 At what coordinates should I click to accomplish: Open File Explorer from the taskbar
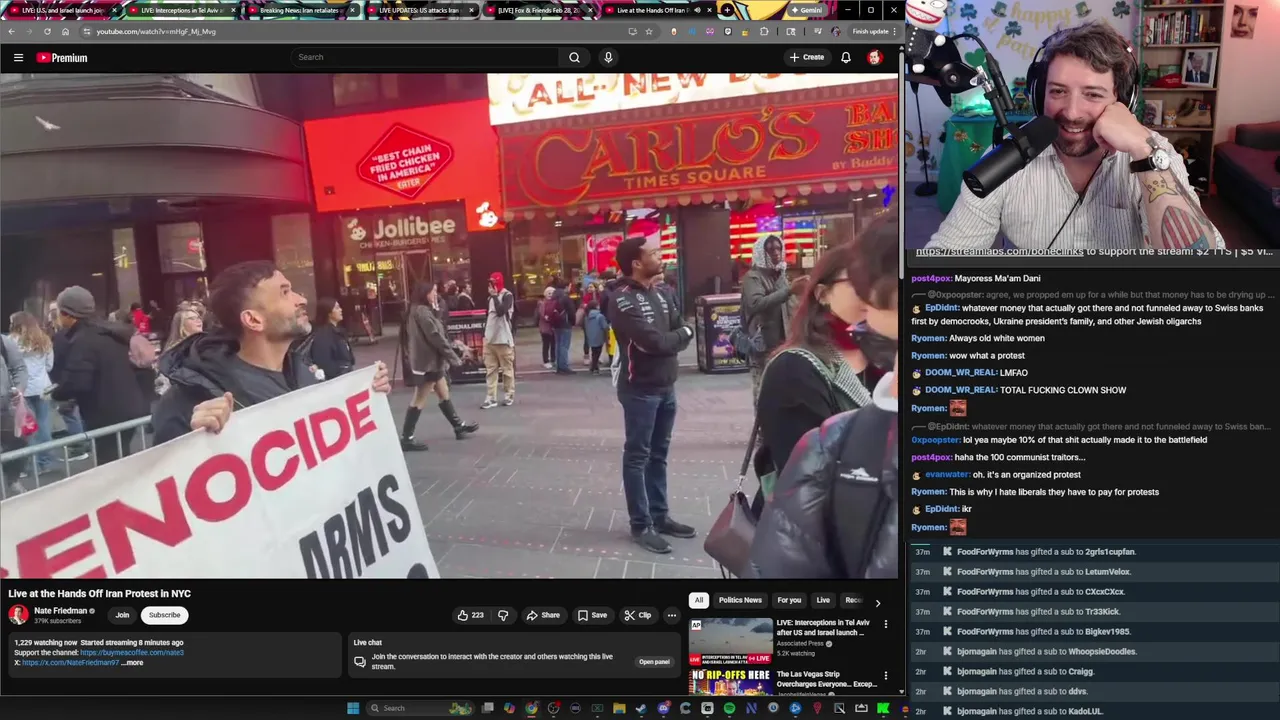[x=619, y=708]
